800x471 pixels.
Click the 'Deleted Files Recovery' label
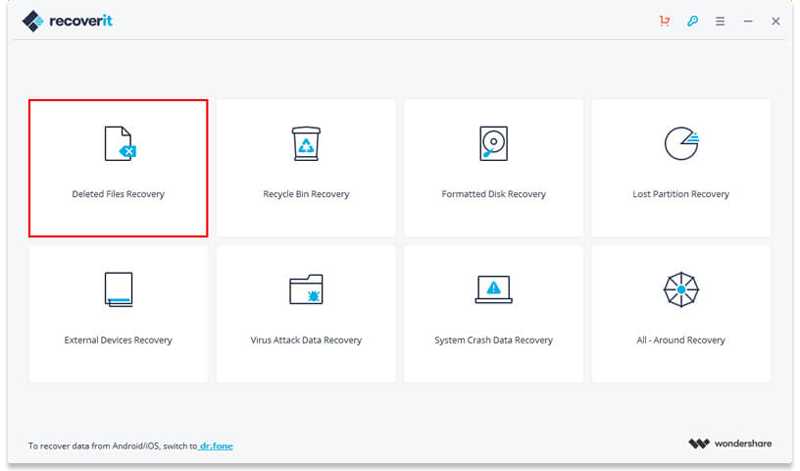click(118, 194)
